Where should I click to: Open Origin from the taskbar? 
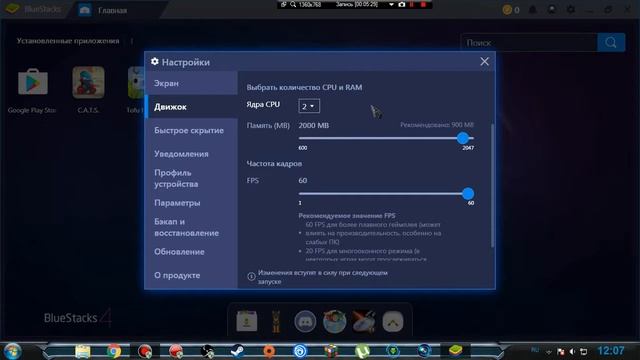(269, 351)
